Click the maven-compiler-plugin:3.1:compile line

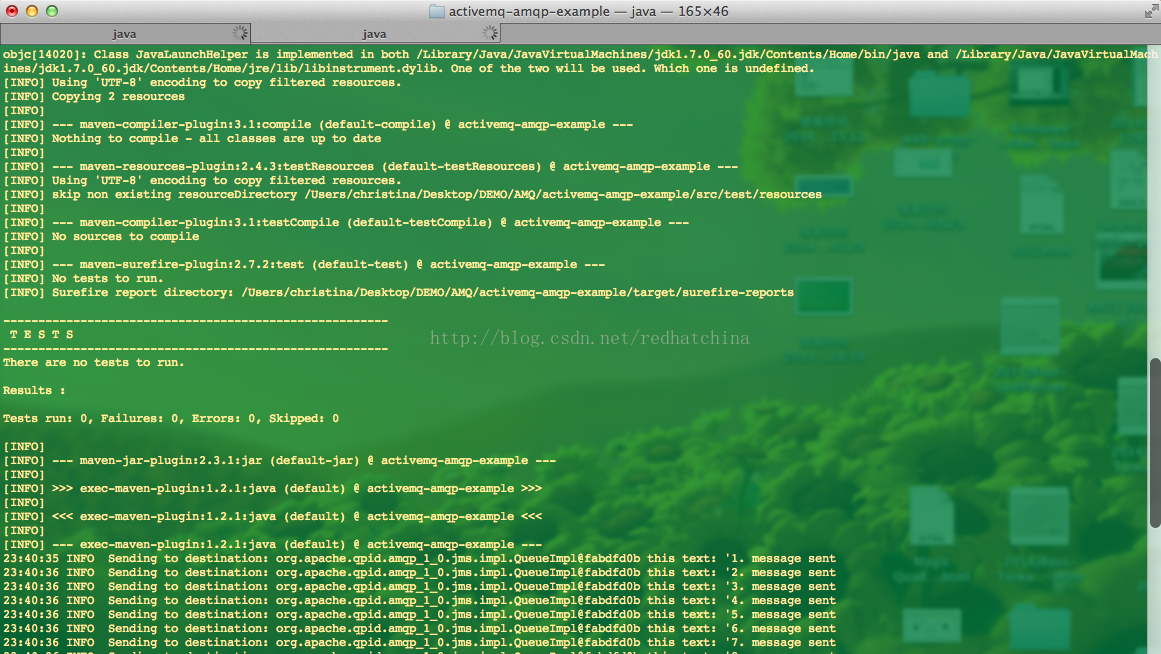pyautogui.click(x=318, y=124)
